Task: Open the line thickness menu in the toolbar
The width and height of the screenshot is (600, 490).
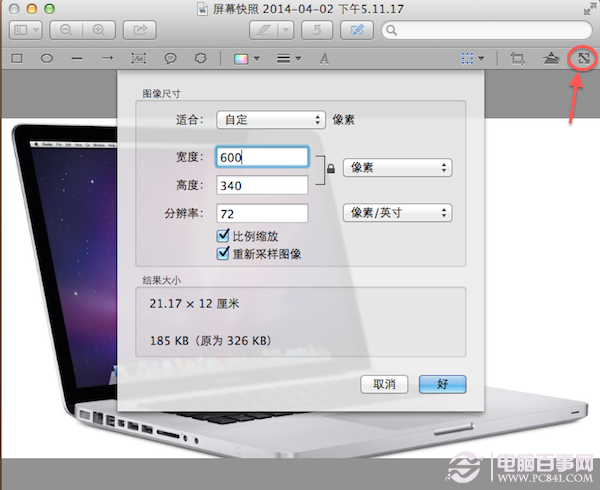Action: click(x=289, y=59)
